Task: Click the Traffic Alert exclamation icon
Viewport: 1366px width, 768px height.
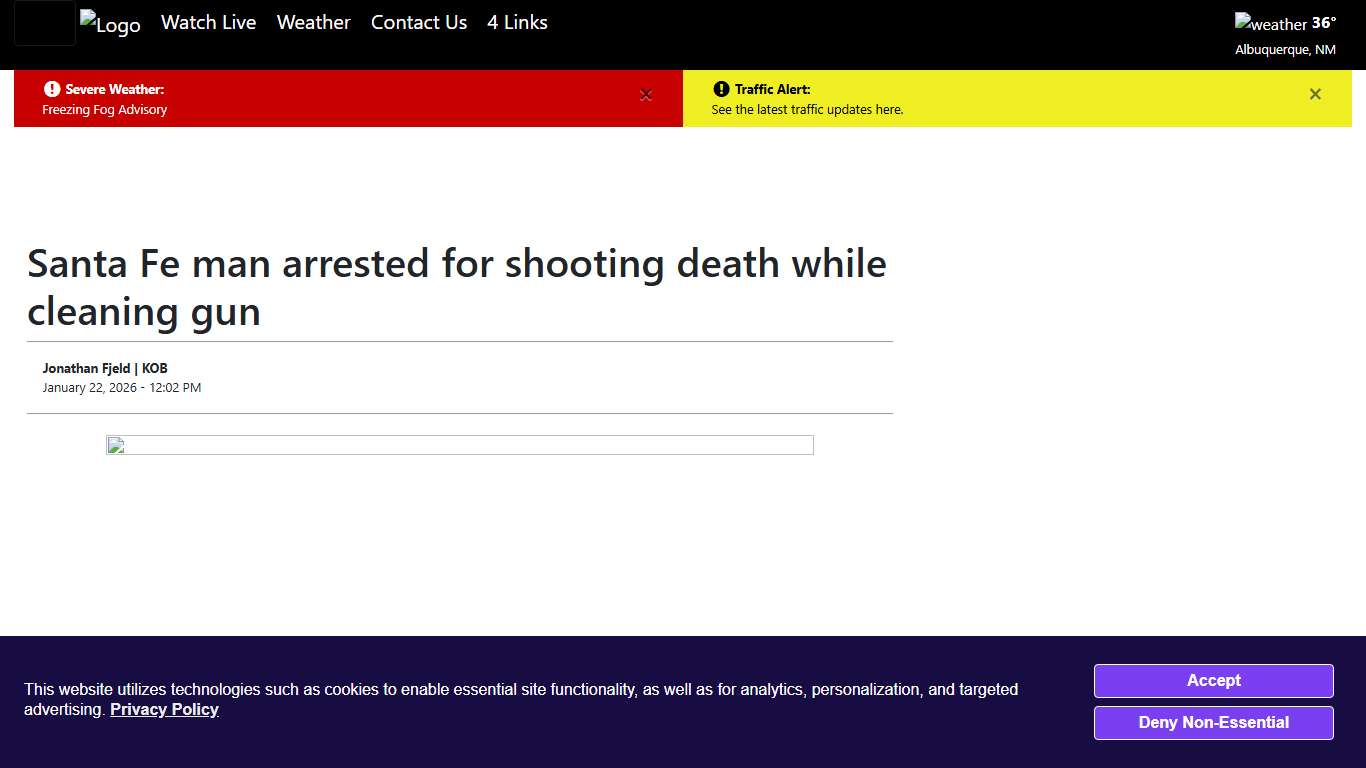Action: [x=721, y=89]
